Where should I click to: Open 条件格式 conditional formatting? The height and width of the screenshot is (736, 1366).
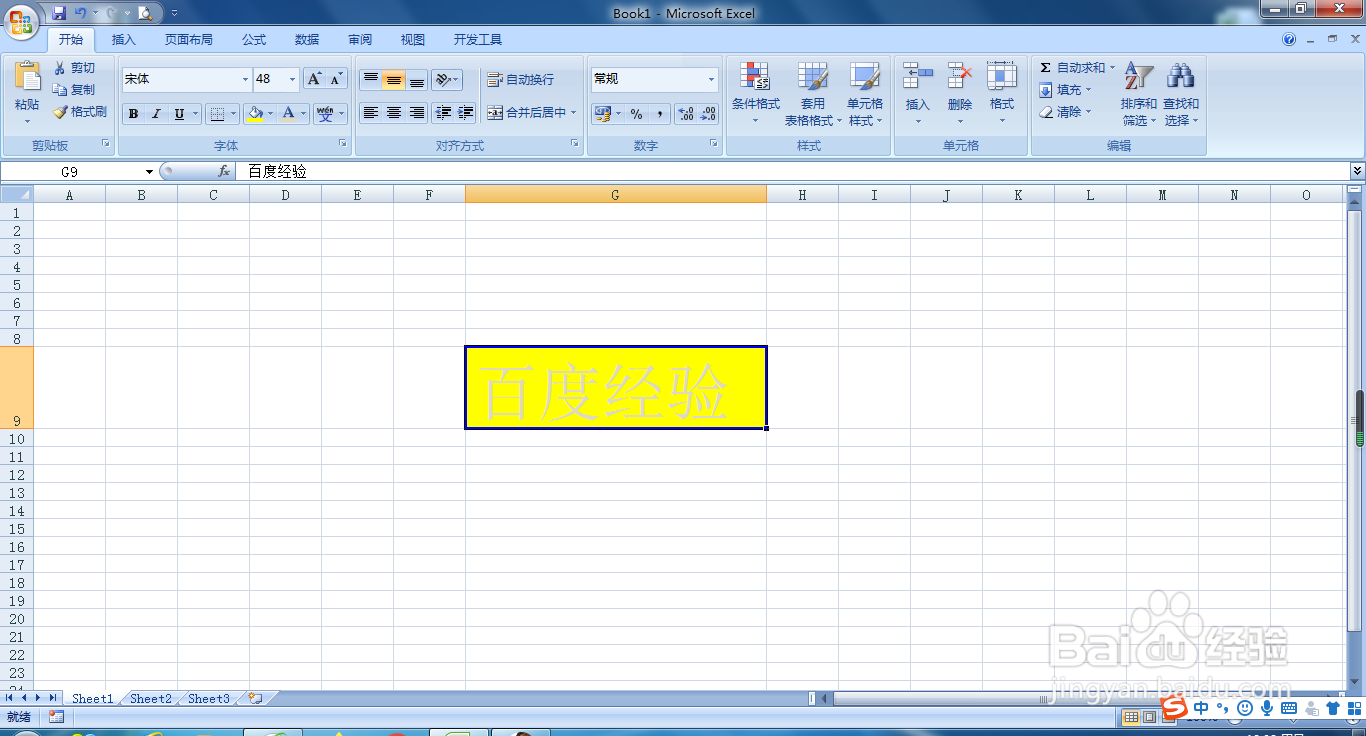(x=755, y=93)
